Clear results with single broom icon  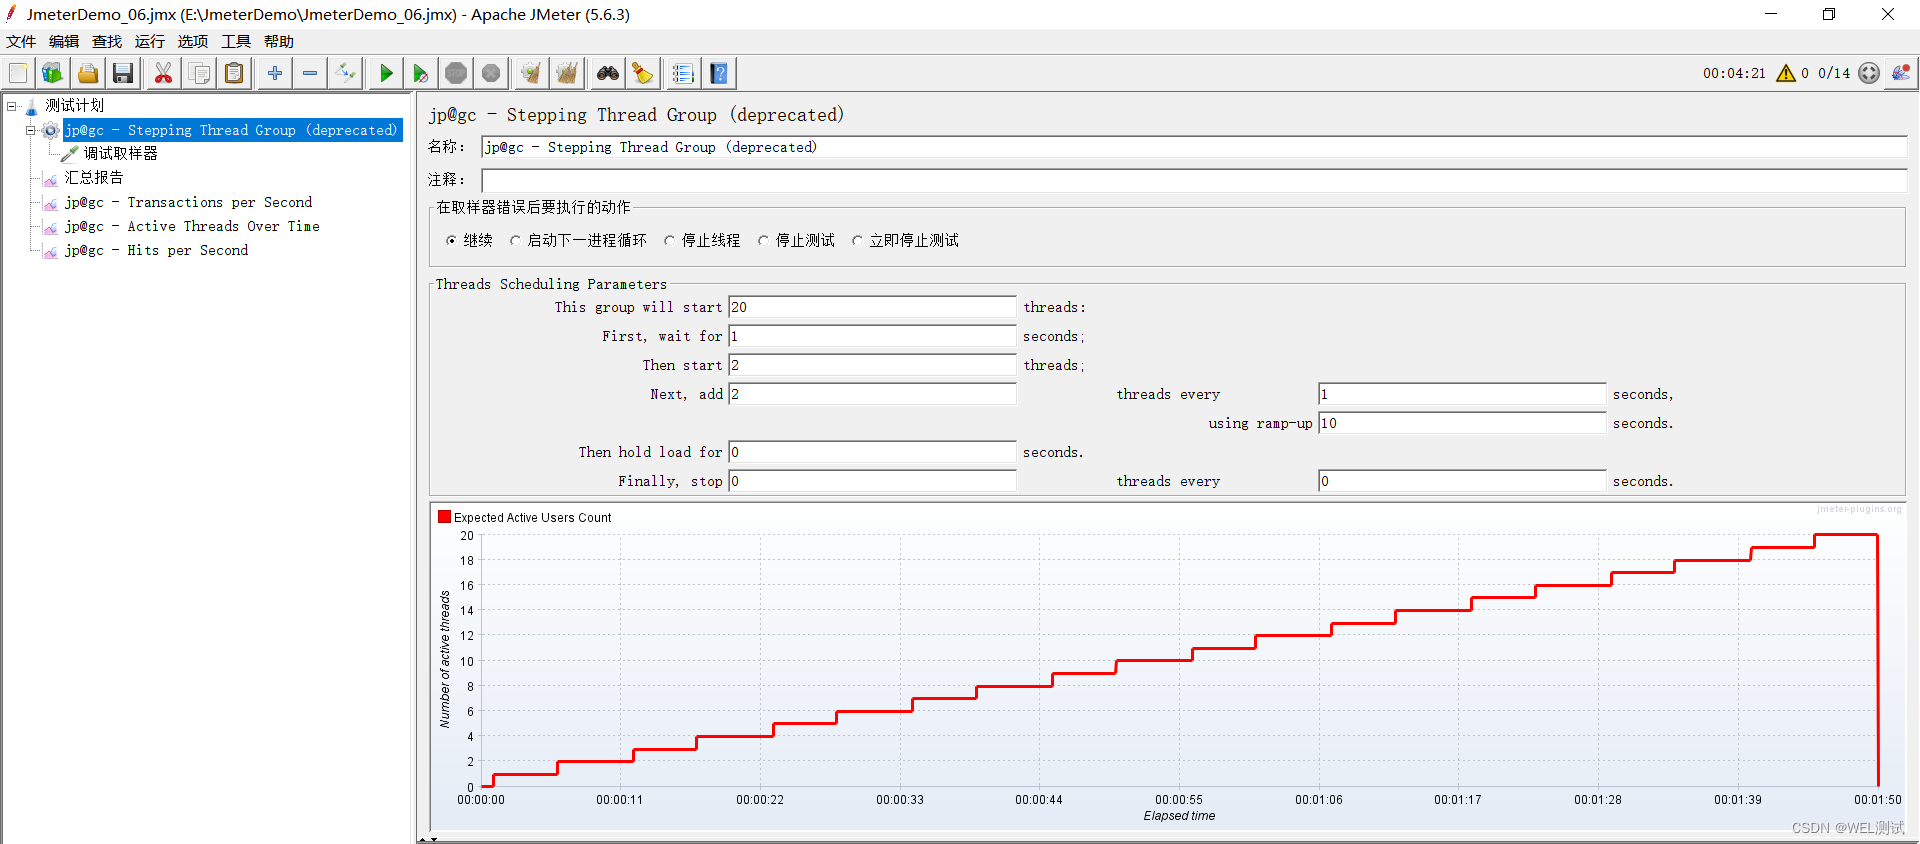[531, 73]
